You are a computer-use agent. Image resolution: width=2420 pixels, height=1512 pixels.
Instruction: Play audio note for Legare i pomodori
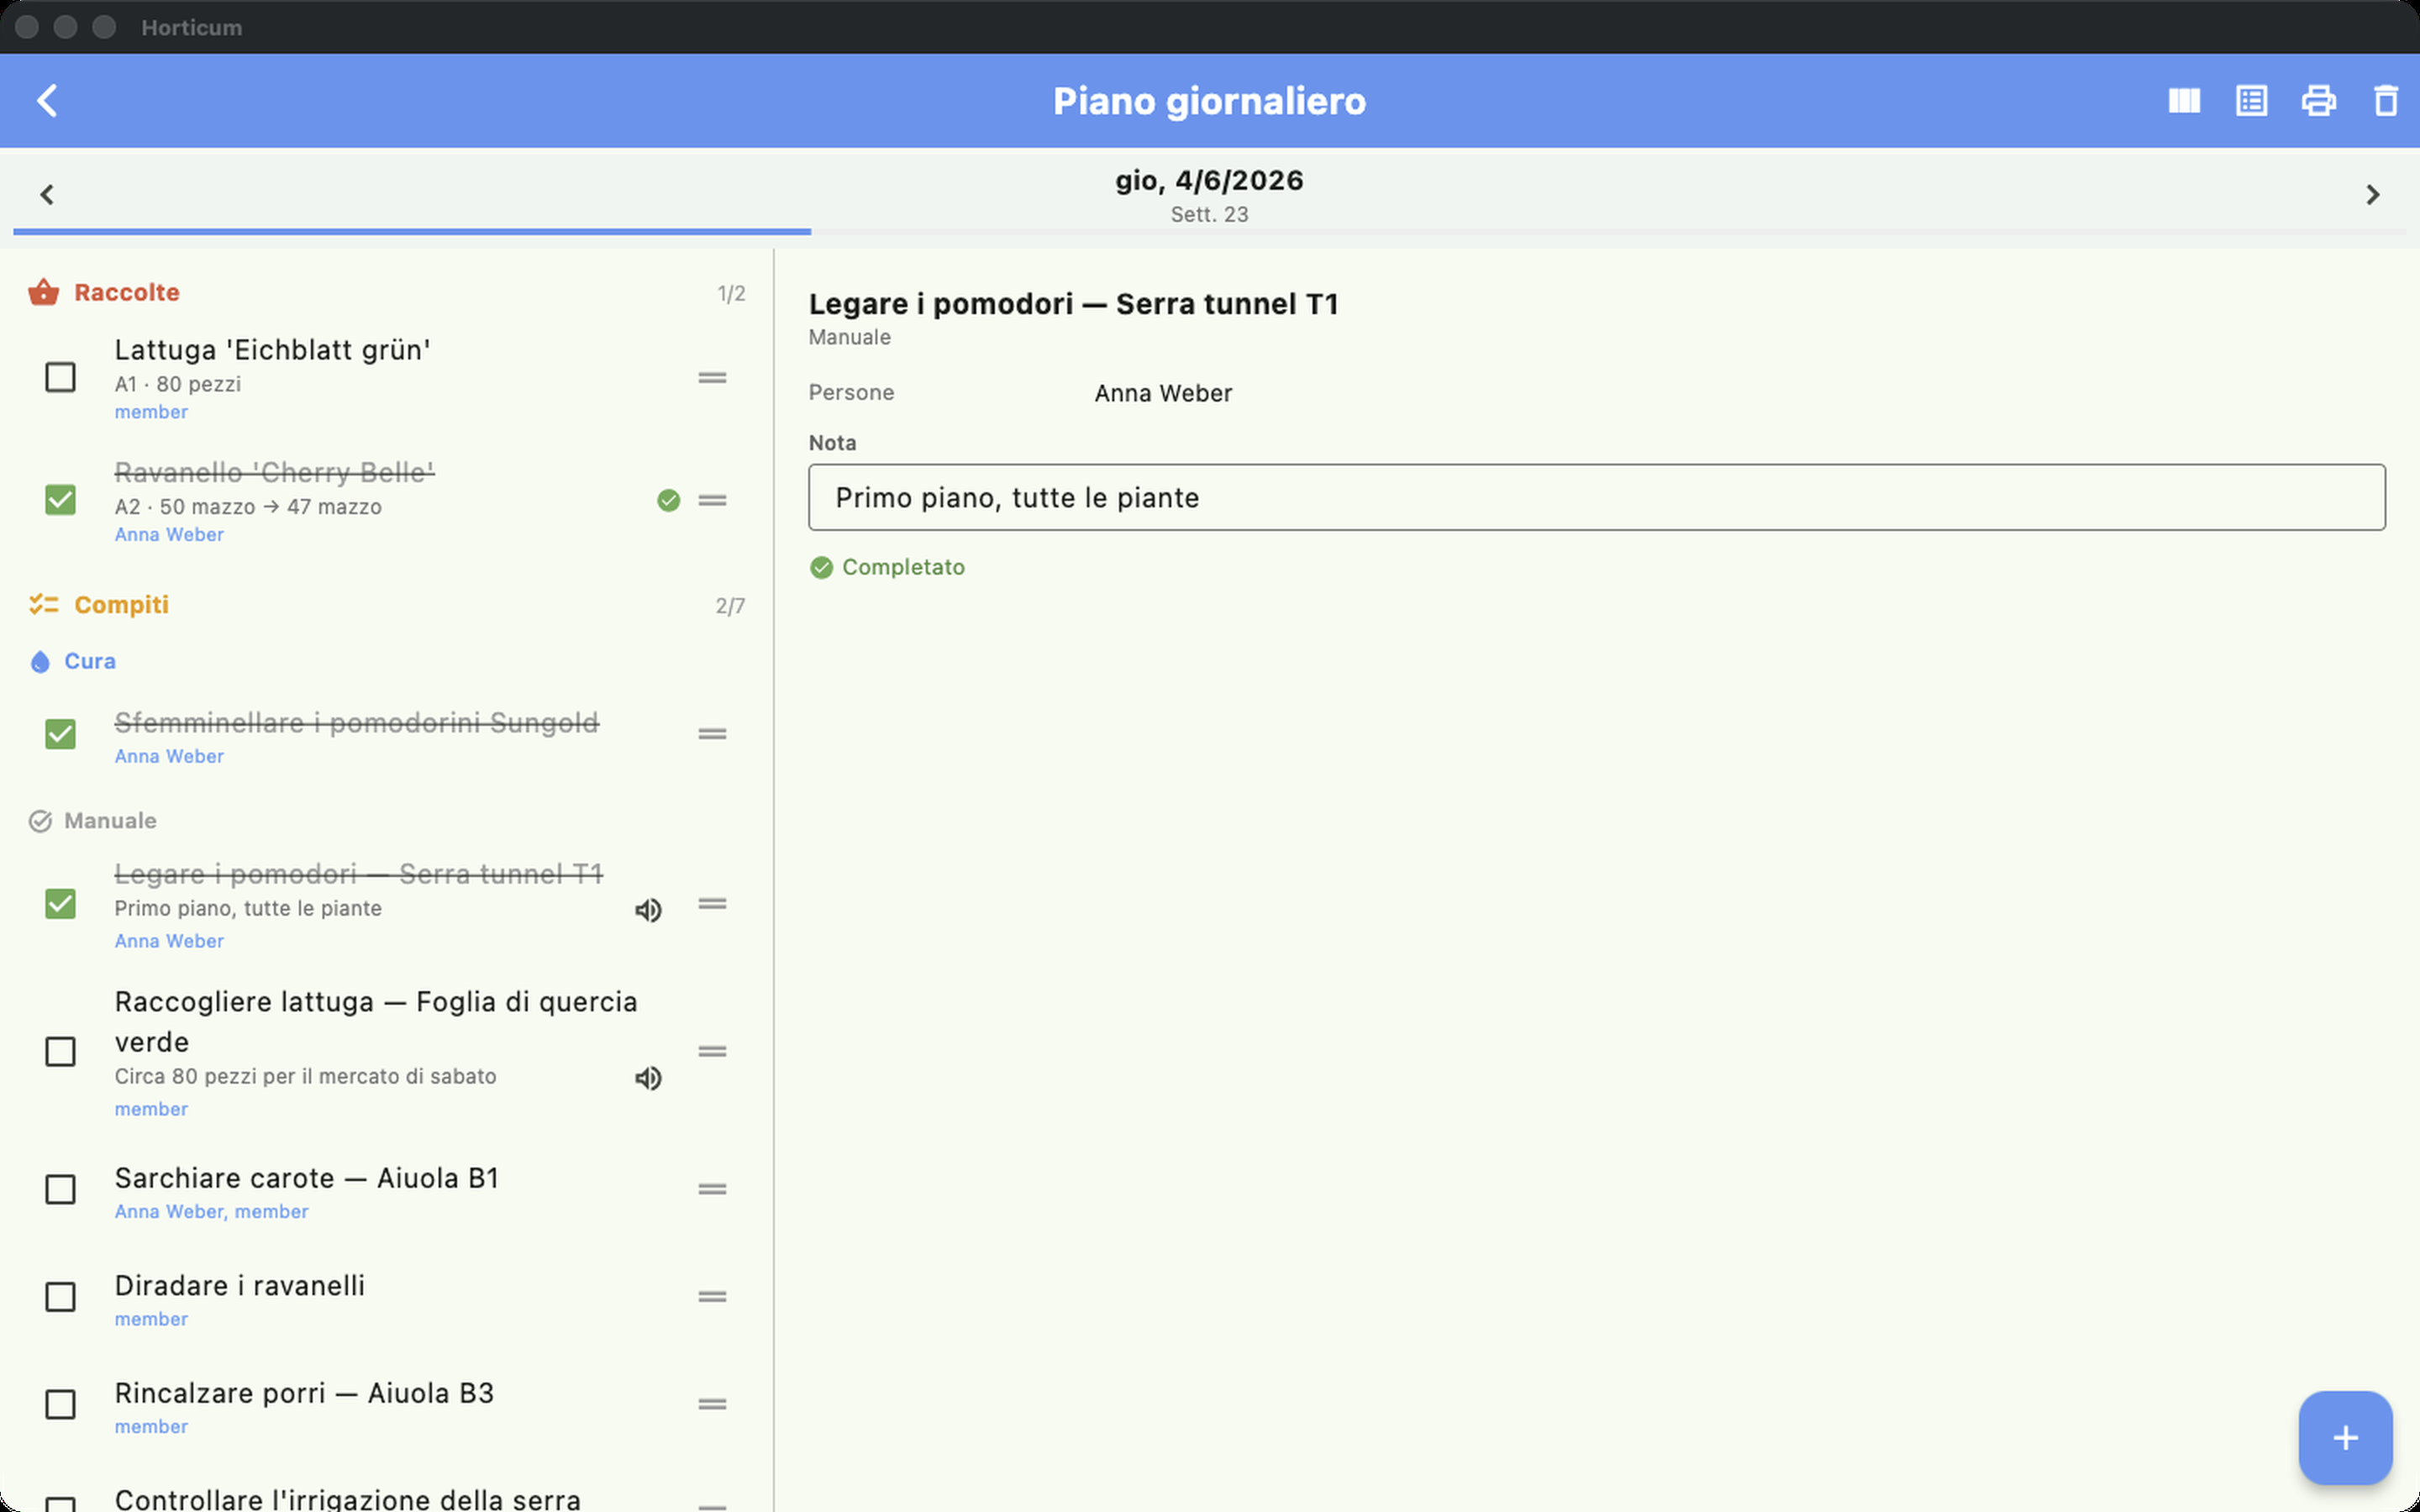click(648, 910)
